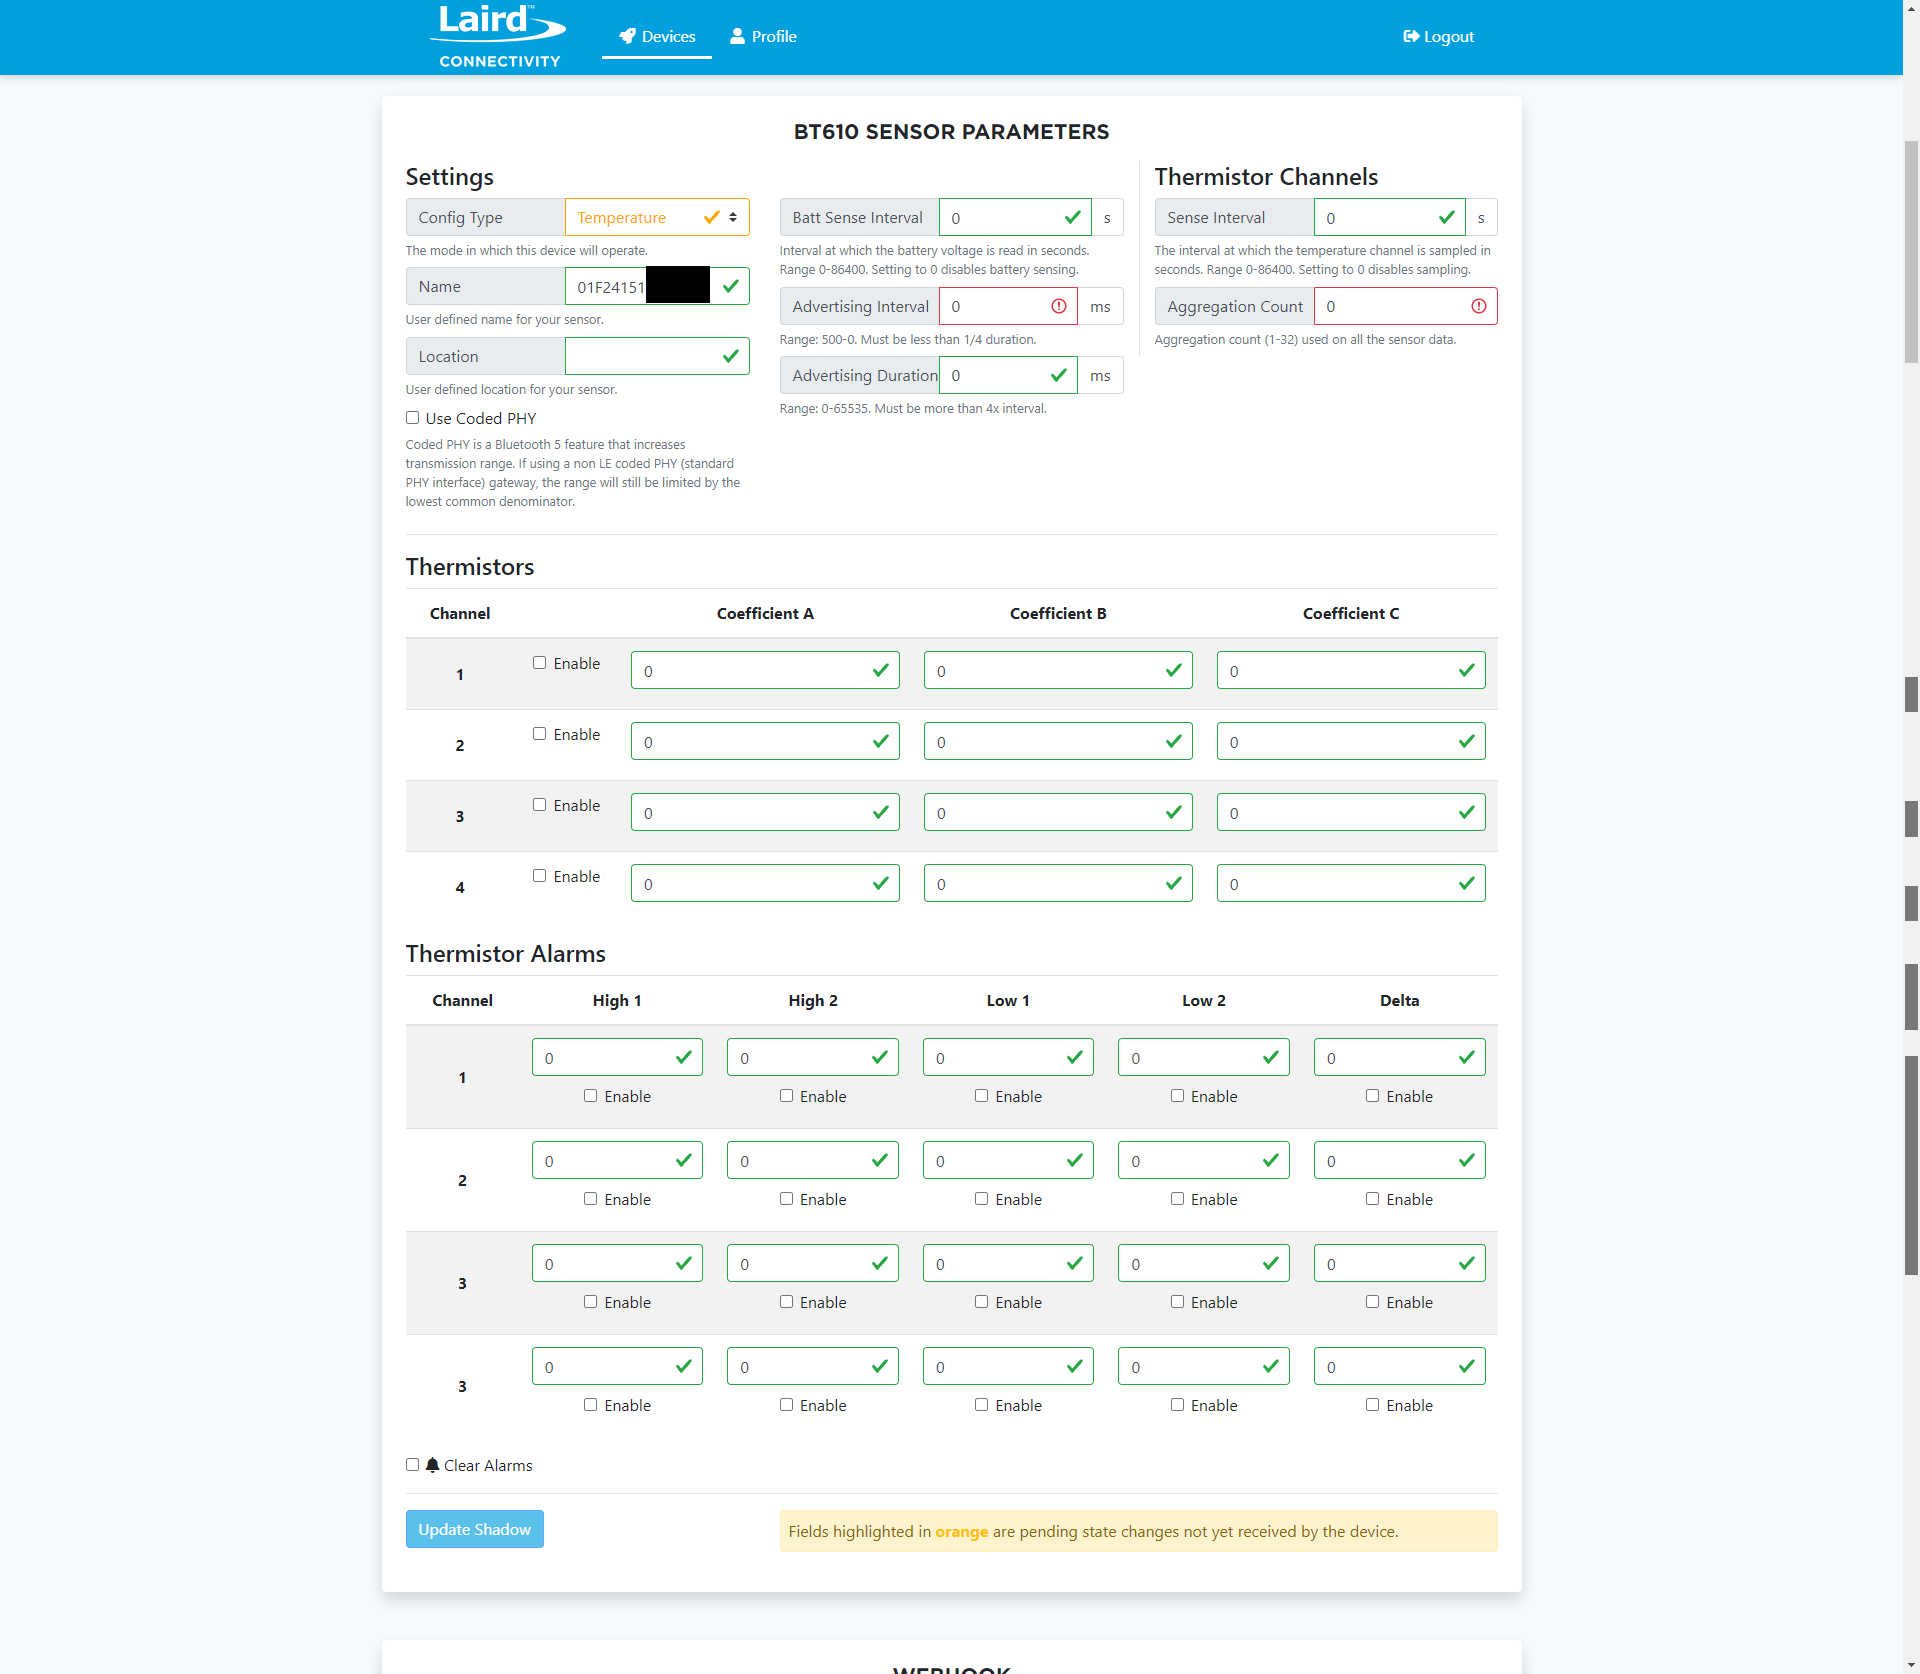Screen dimensions: 1920x1674
Task: Click the rocket icon beside Devices
Action: coord(627,36)
